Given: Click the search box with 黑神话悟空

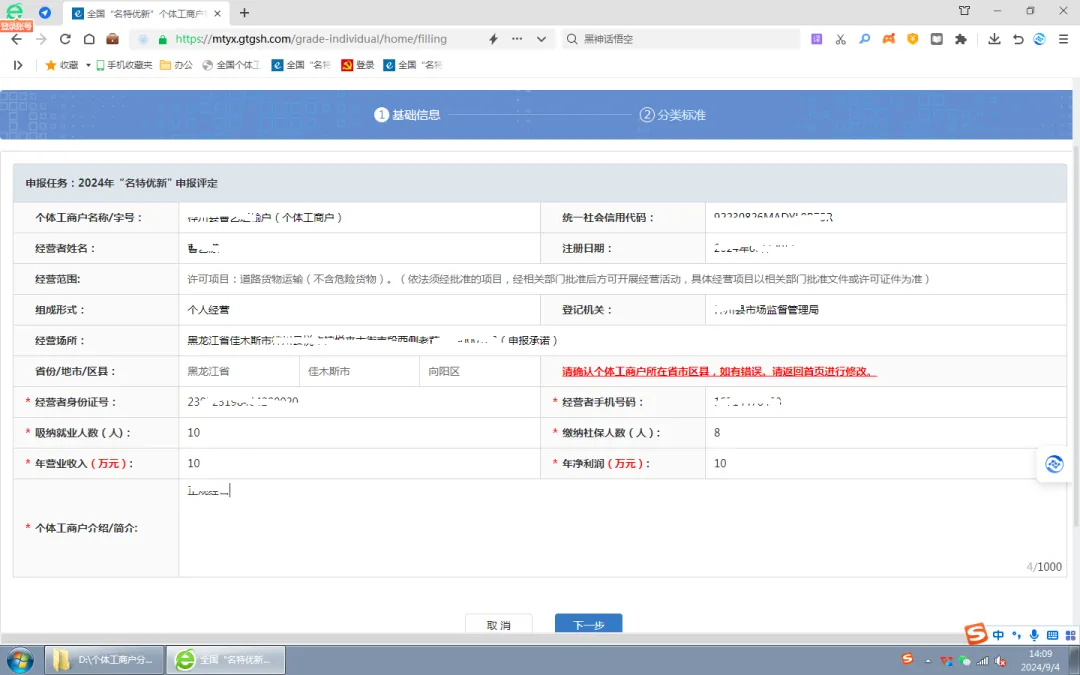Looking at the screenshot, I should click(682, 39).
